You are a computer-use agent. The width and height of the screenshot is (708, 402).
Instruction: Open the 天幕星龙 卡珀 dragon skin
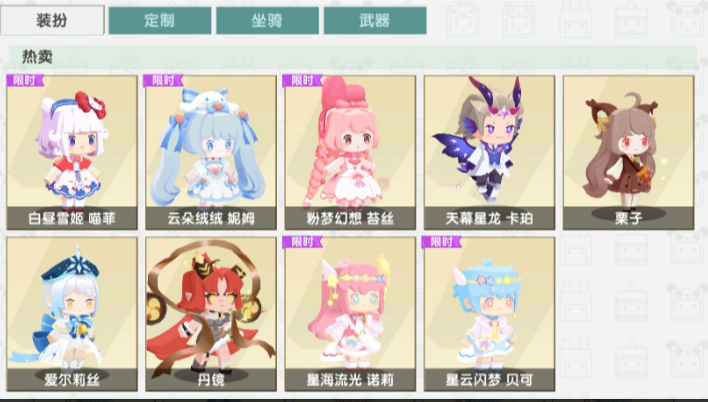(489, 153)
